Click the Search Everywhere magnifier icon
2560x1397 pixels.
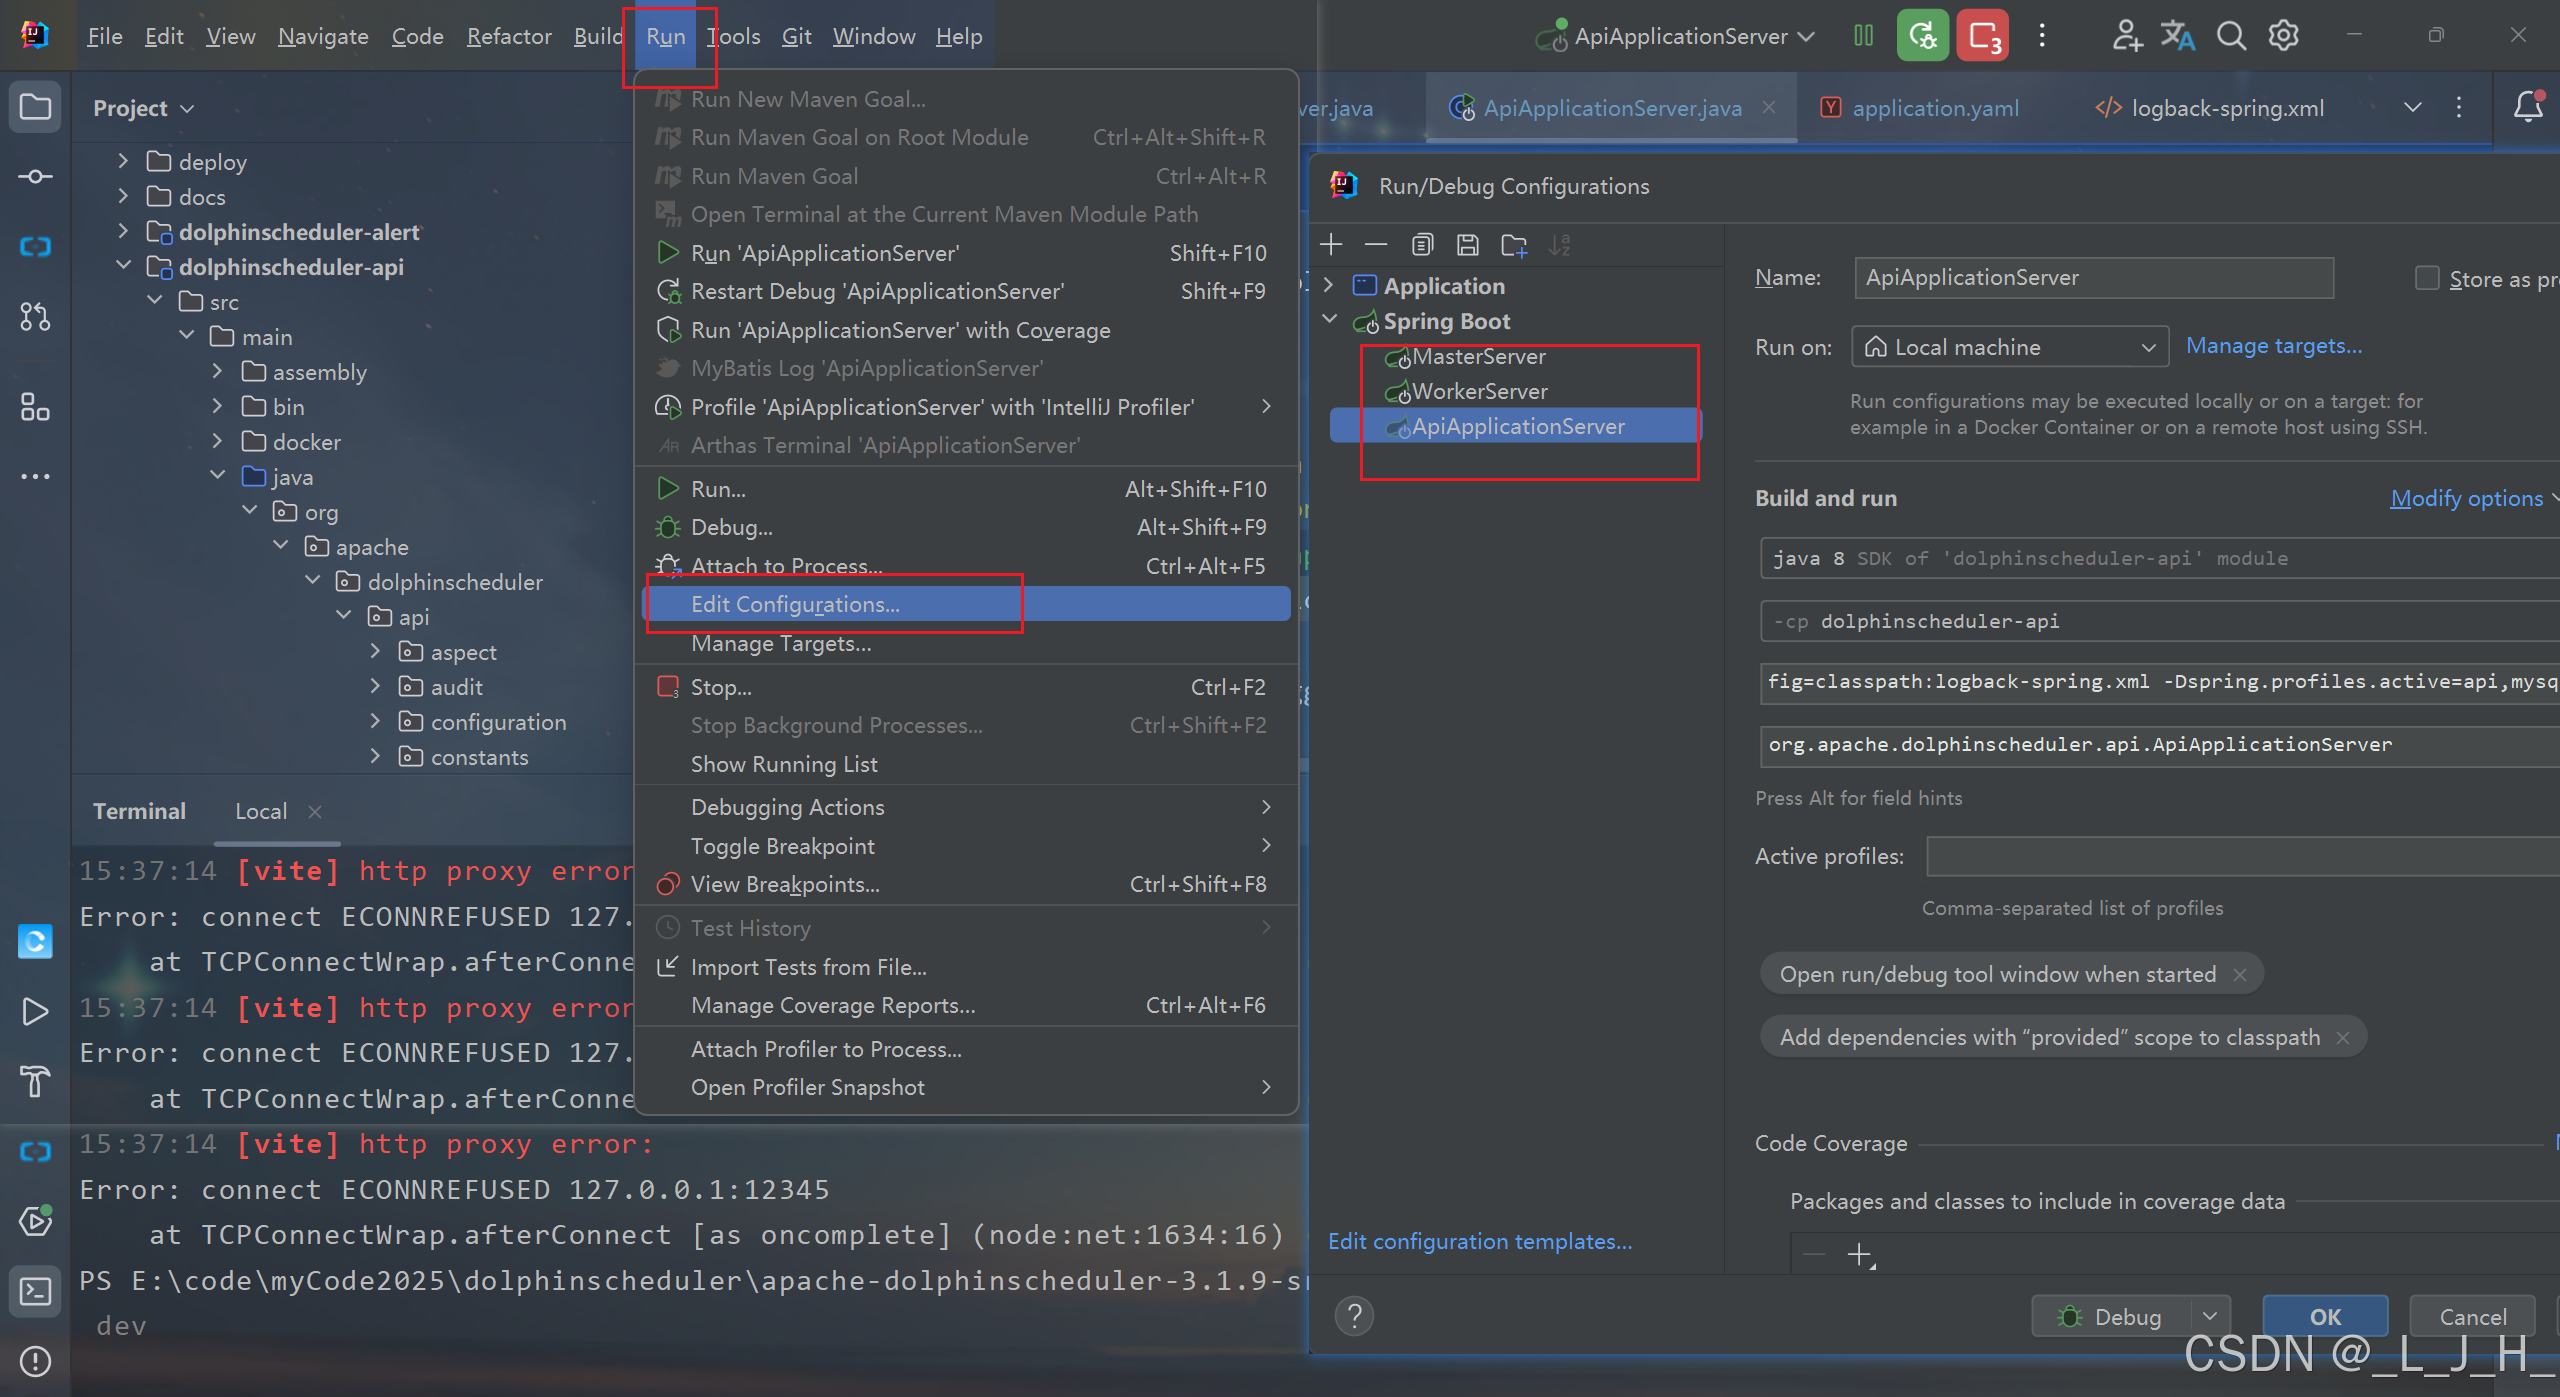point(2230,37)
